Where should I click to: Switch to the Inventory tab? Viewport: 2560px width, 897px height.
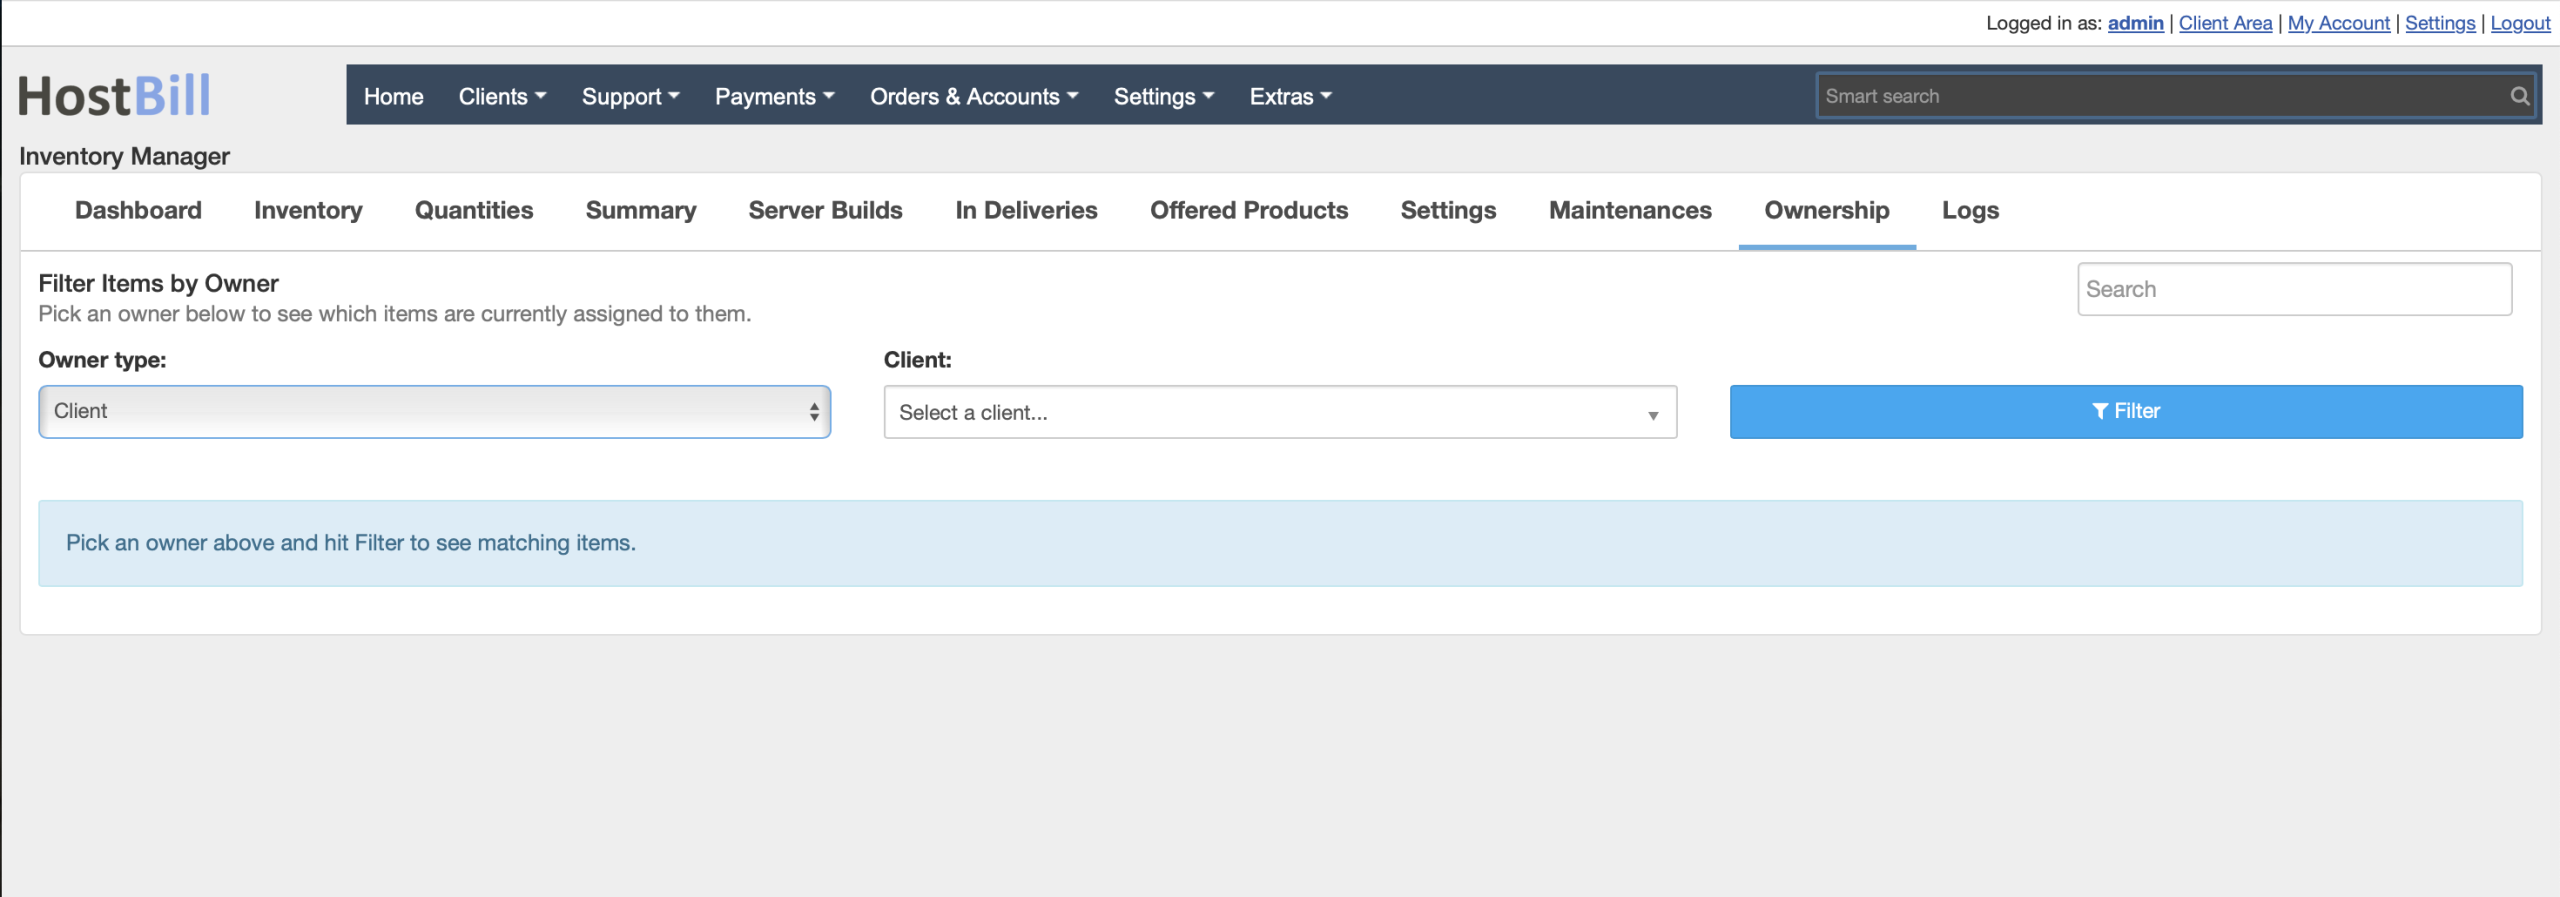pyautogui.click(x=308, y=210)
